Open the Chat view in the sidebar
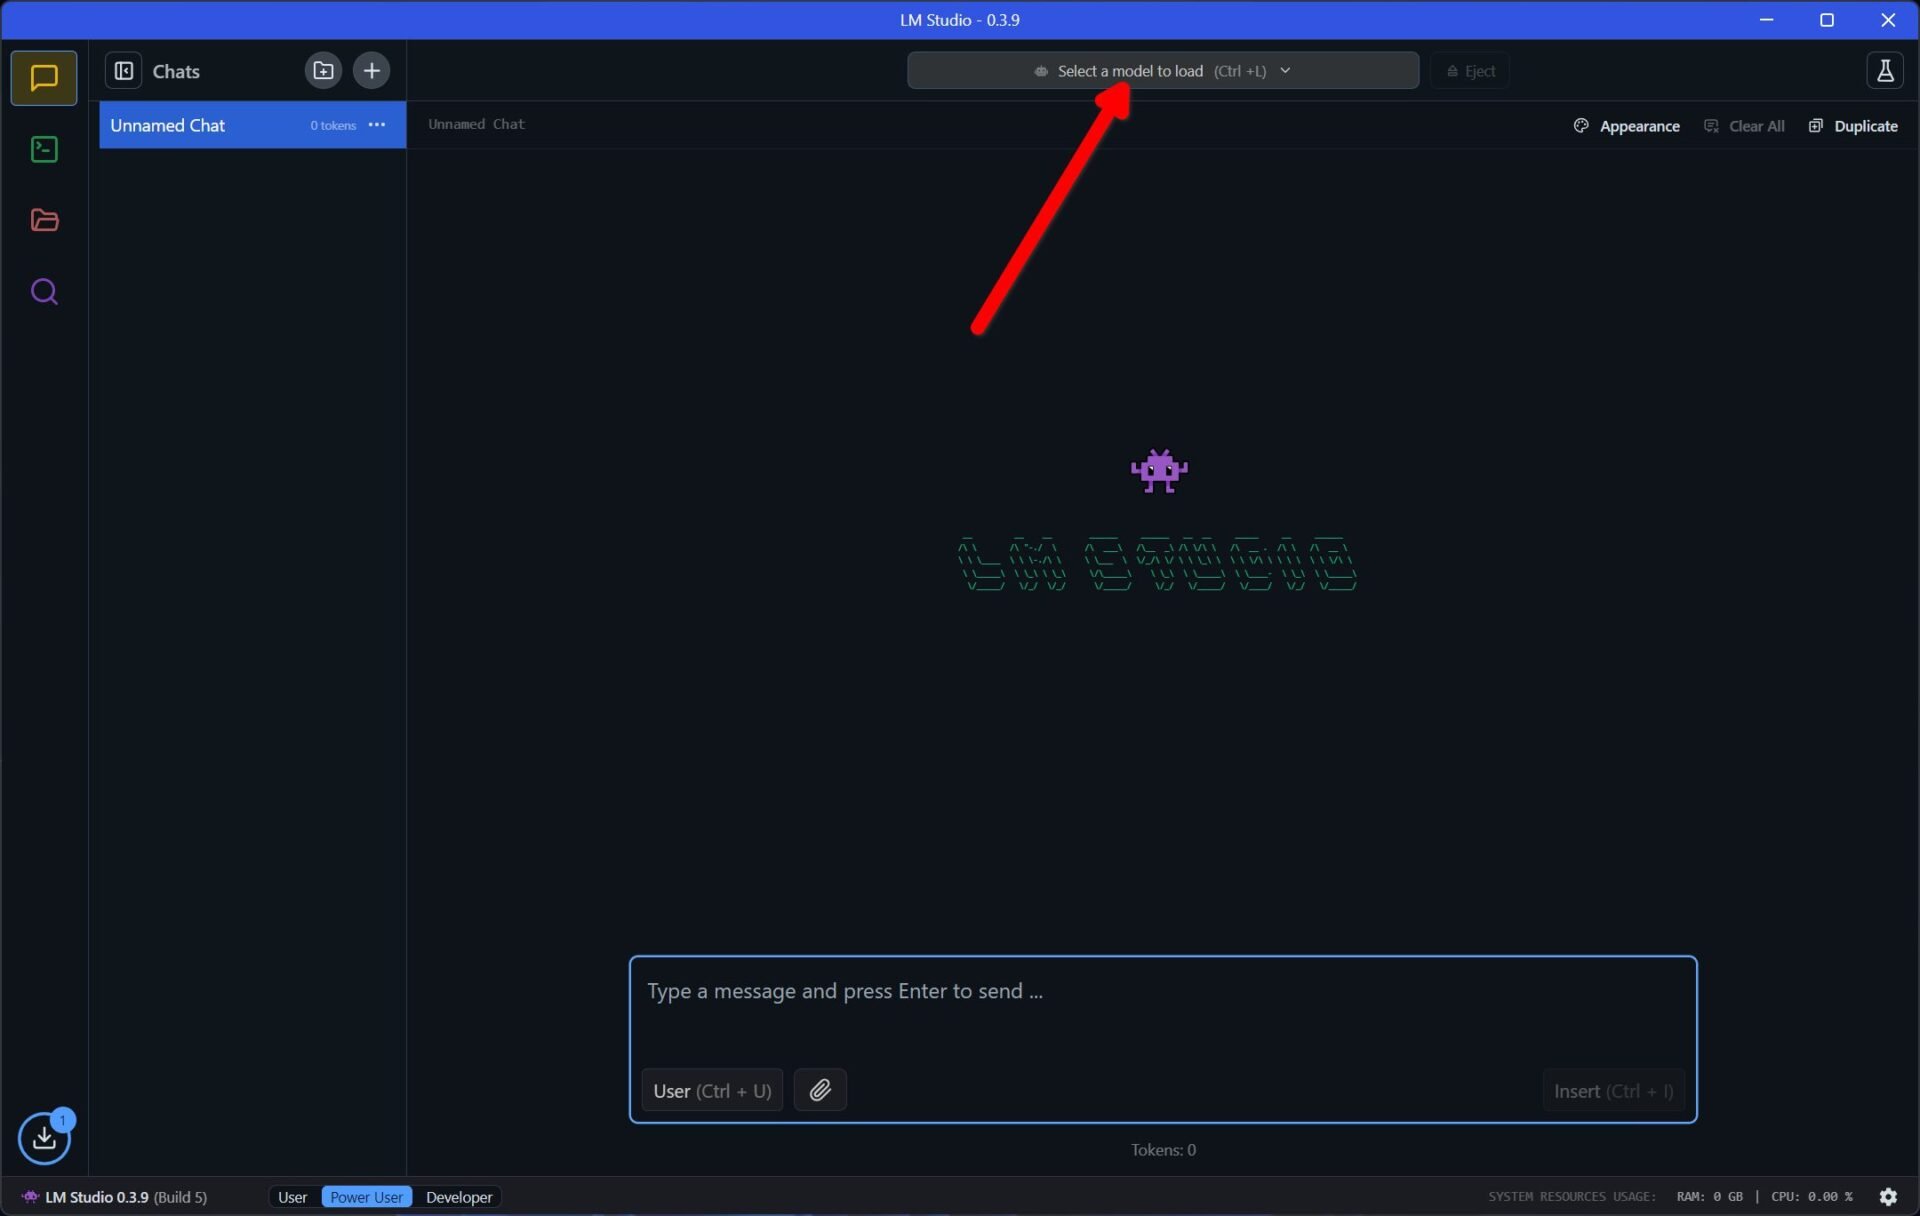Viewport: 1920px width, 1216px height. click(x=44, y=78)
